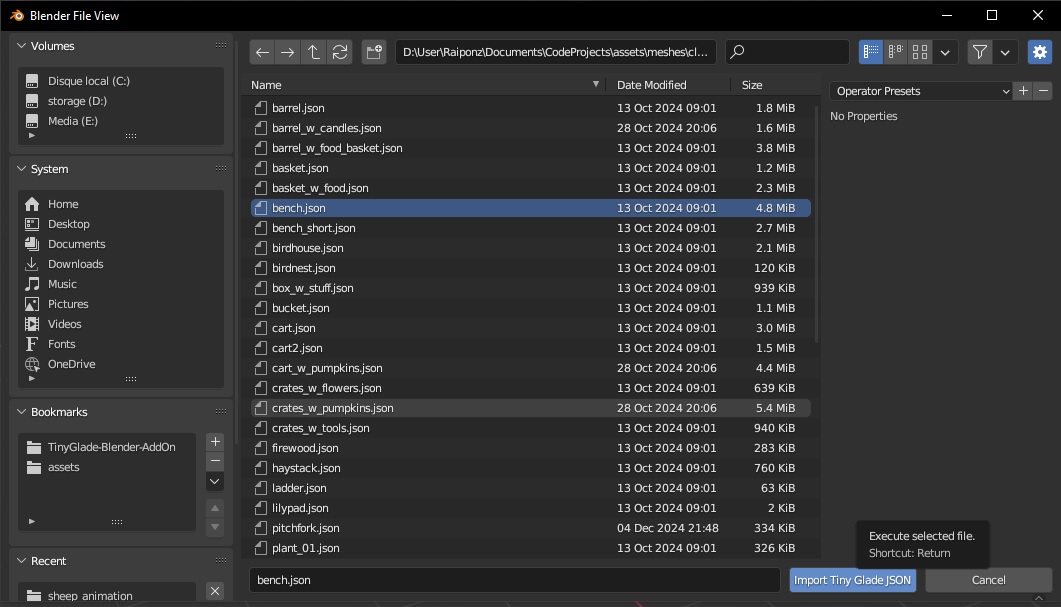1061x607 pixels.
Task: Add an operator preset with plus
Action: tap(1023, 91)
